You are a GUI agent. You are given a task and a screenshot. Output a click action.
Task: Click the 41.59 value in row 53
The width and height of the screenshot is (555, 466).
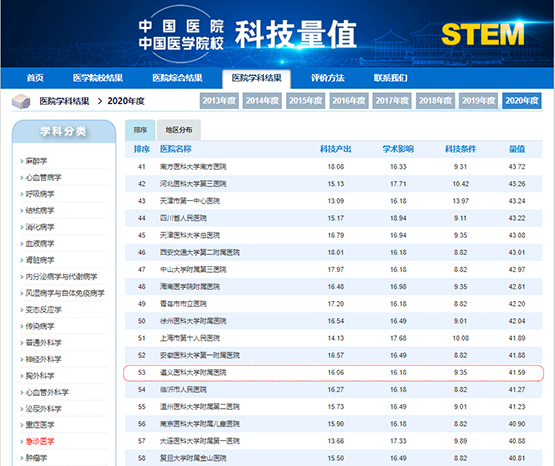point(517,373)
